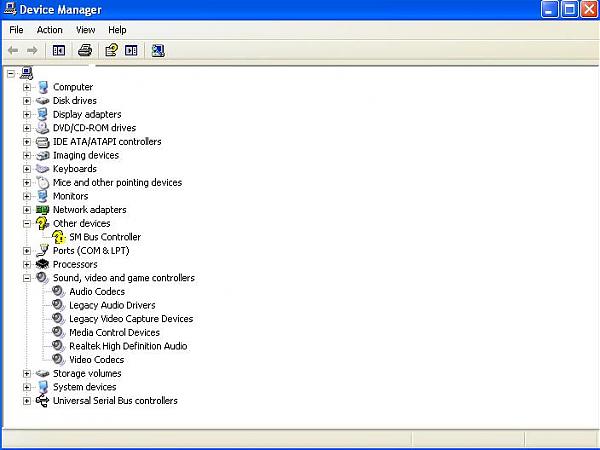Image resolution: width=600 pixels, height=450 pixels.
Task: Expand the Network adapters category
Action: pyautogui.click(x=26, y=210)
